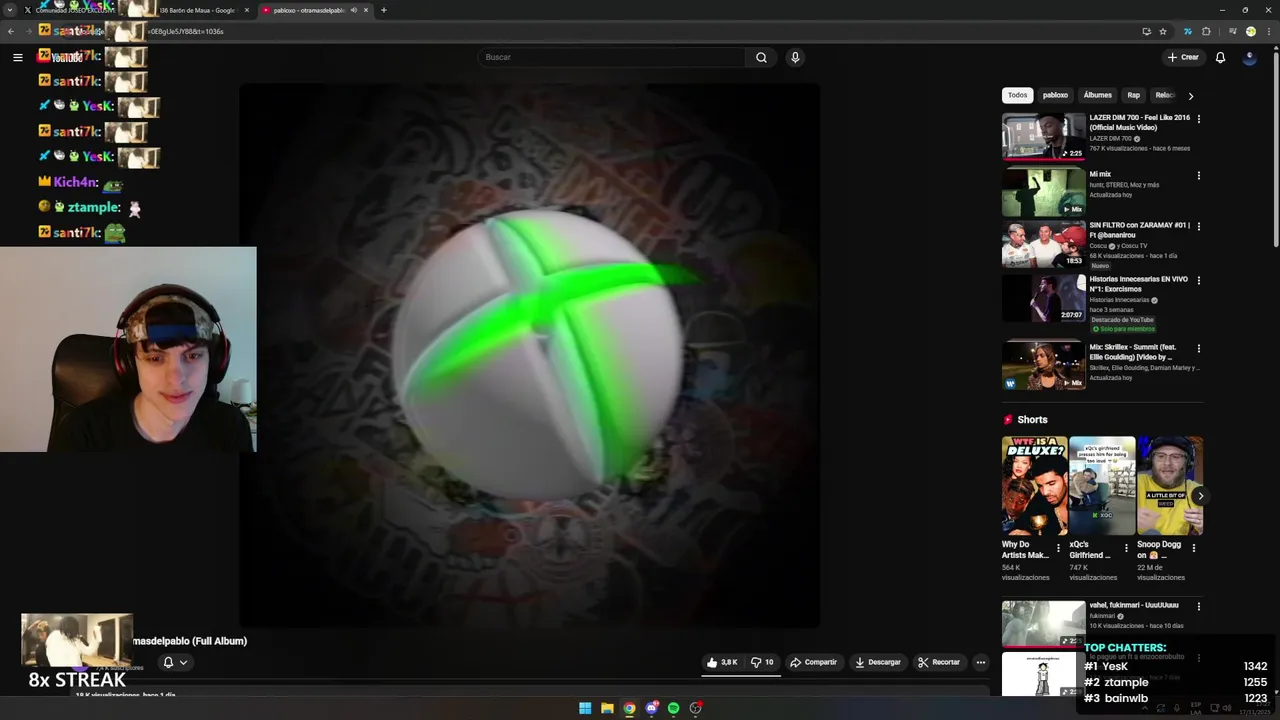Open Why Do Artists Make short thumbnail
The image size is (1280, 720).
coord(1034,485)
